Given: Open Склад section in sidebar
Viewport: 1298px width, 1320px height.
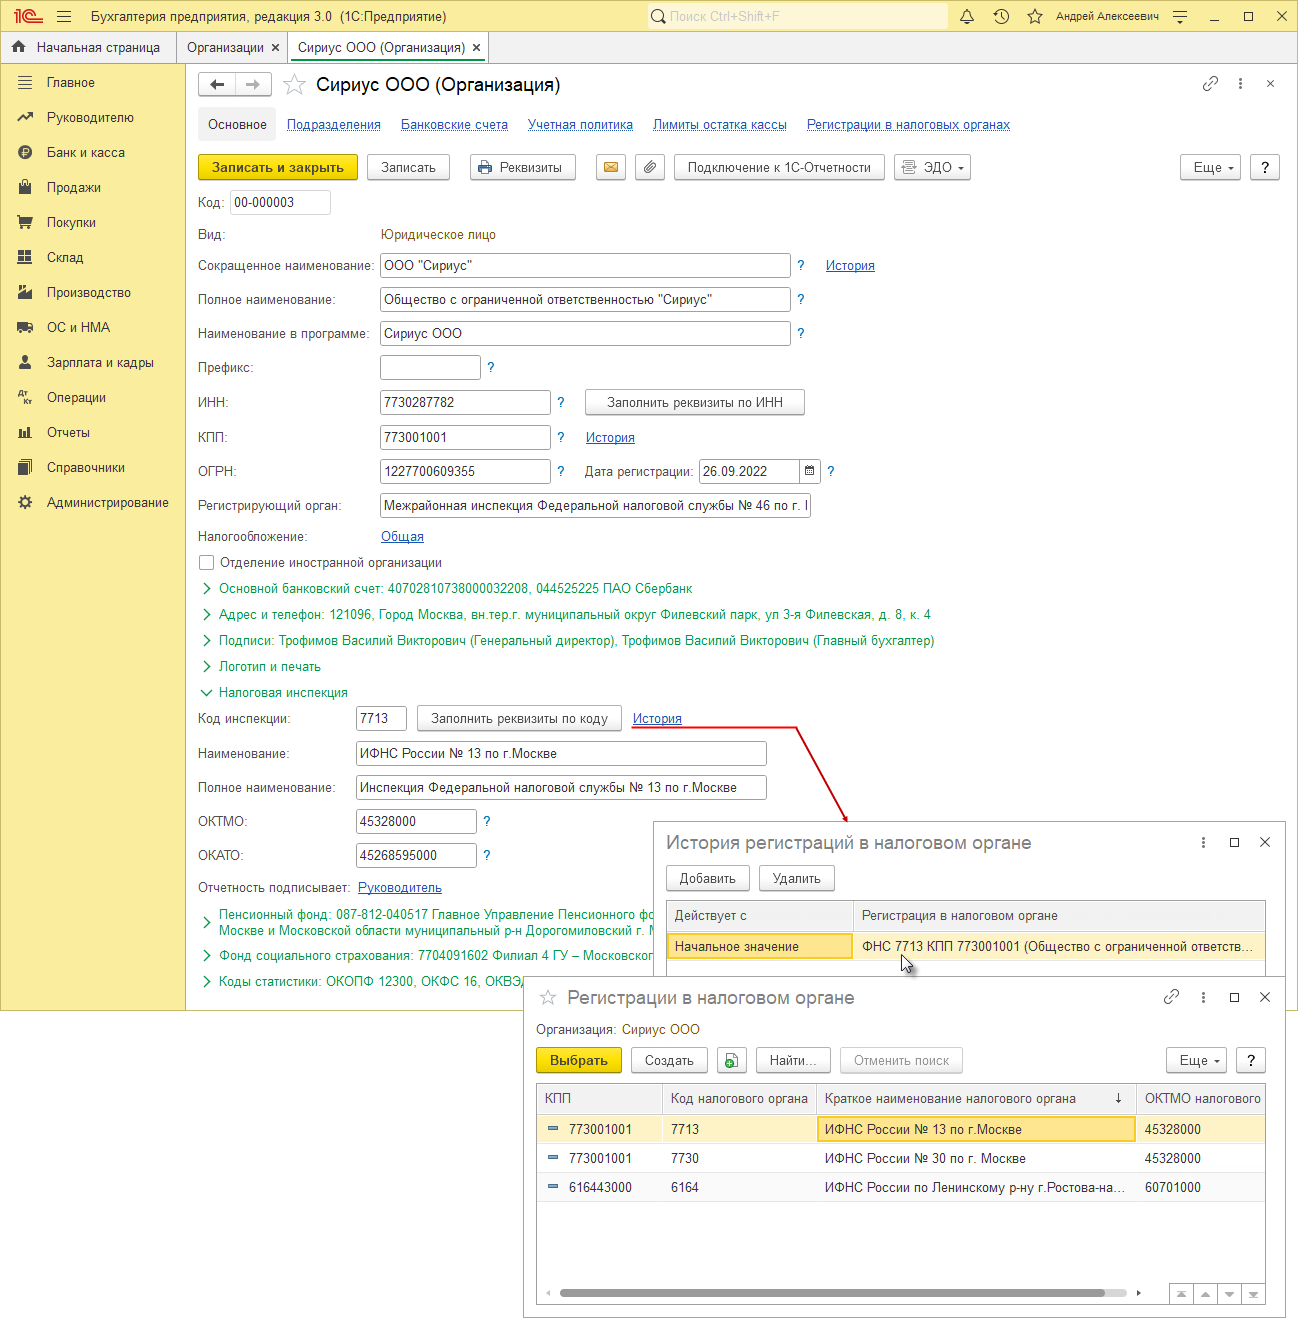Looking at the screenshot, I should click(x=65, y=258).
